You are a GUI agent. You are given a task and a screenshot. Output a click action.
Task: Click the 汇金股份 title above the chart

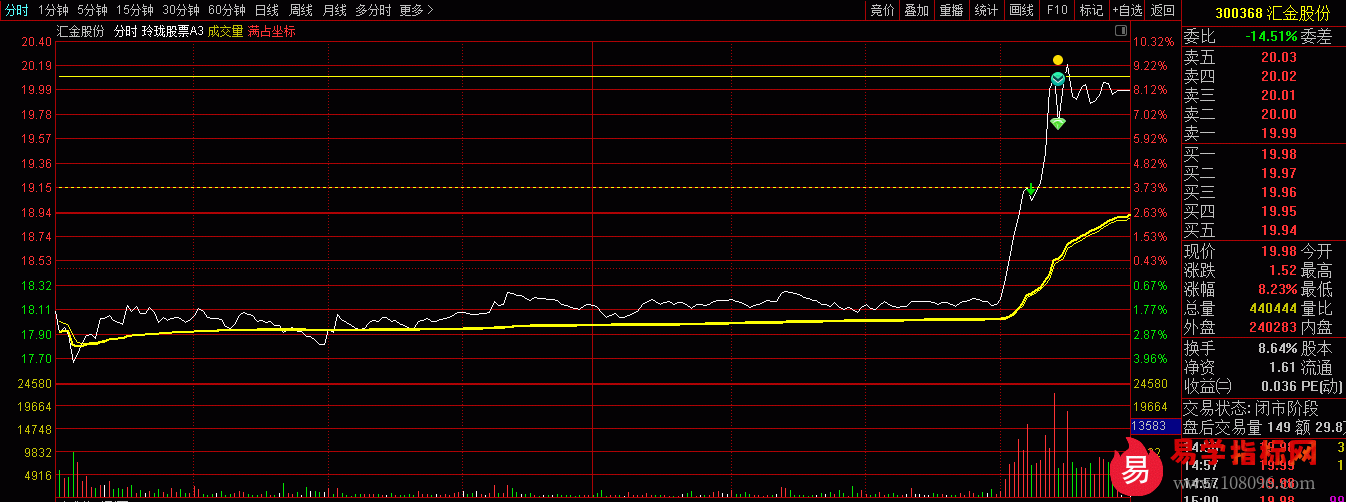point(80,32)
